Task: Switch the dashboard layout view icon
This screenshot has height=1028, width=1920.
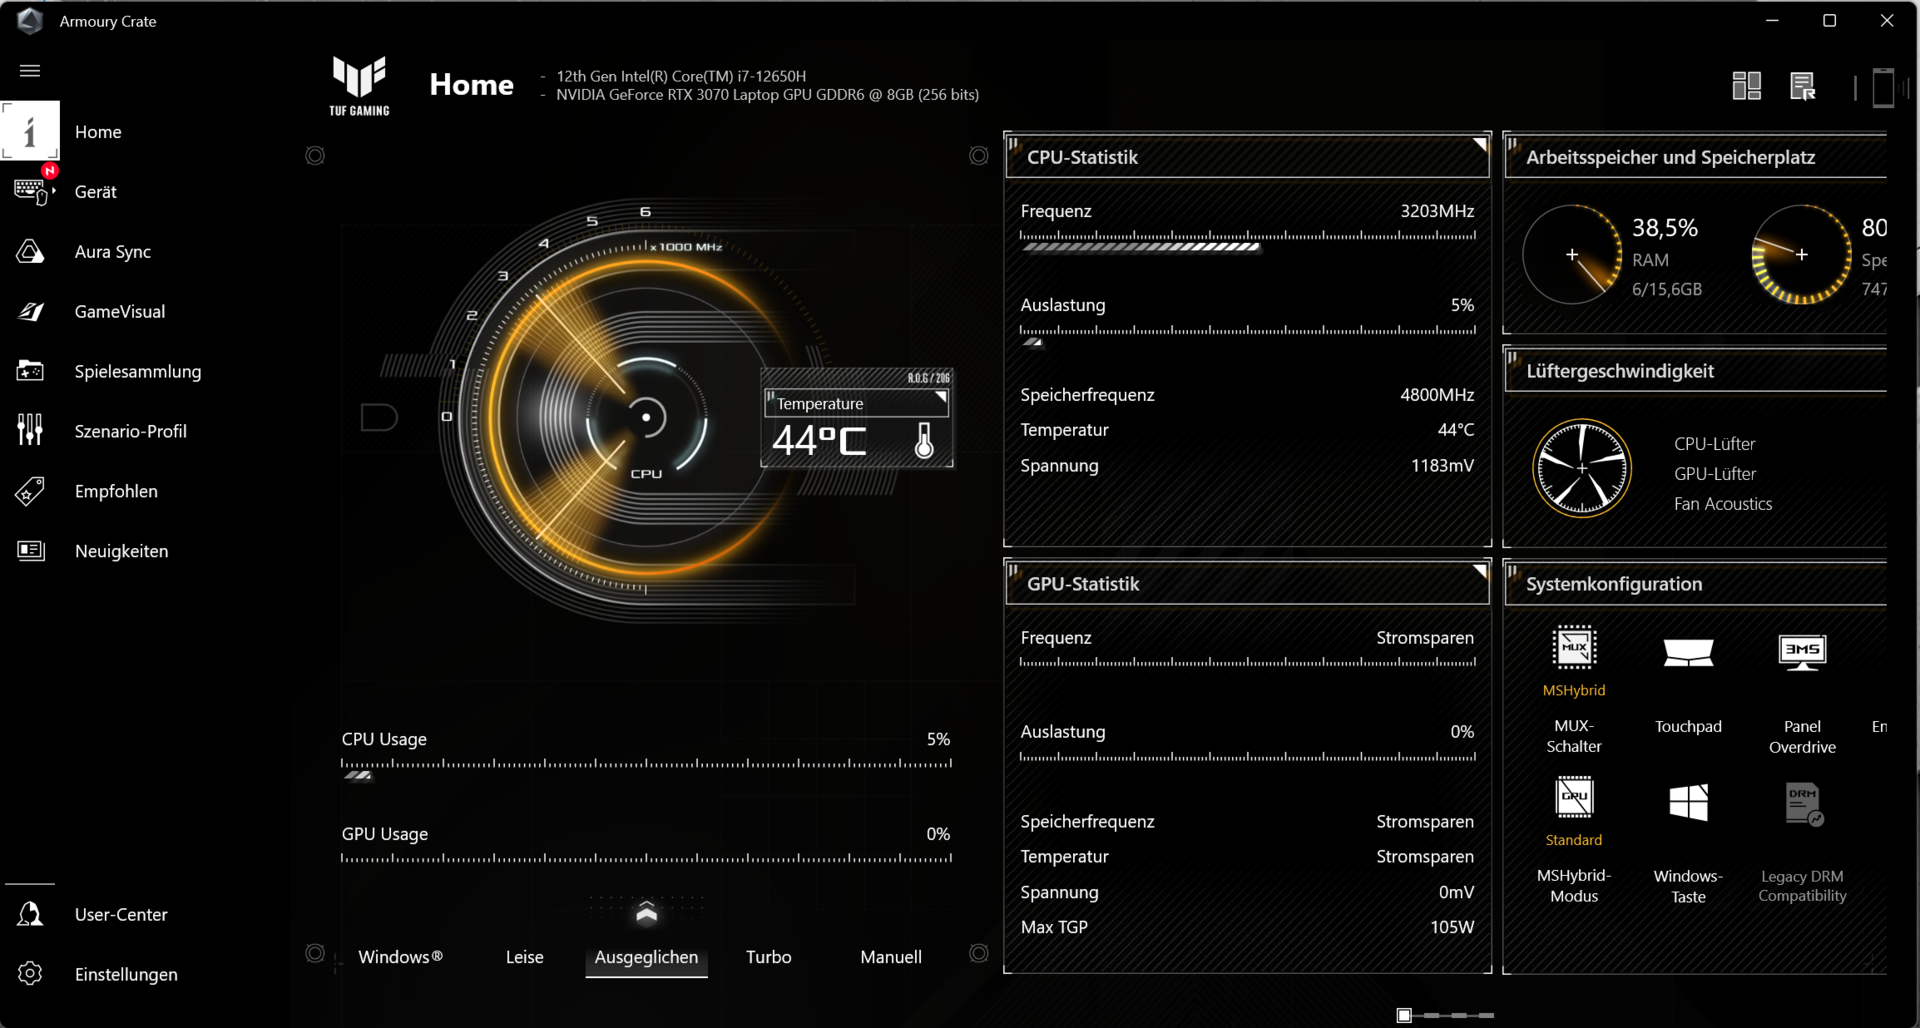Action: pos(1747,86)
